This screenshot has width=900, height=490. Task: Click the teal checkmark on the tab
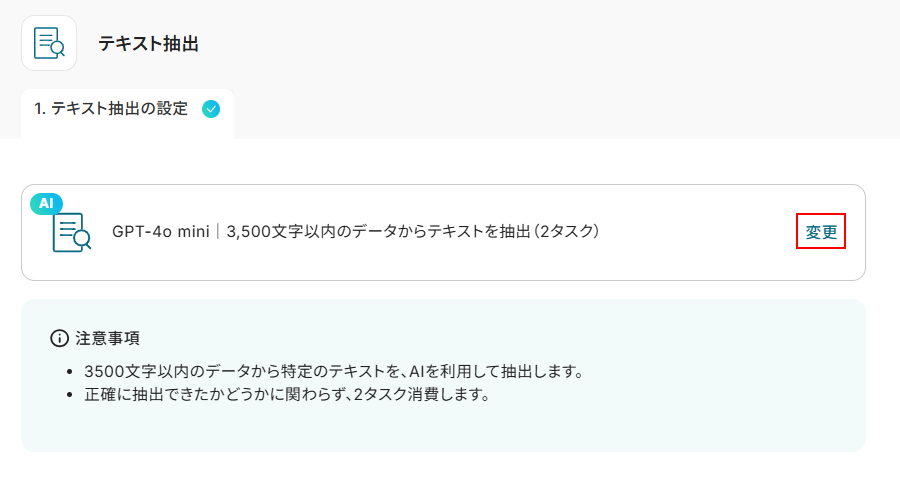pyautogui.click(x=211, y=109)
